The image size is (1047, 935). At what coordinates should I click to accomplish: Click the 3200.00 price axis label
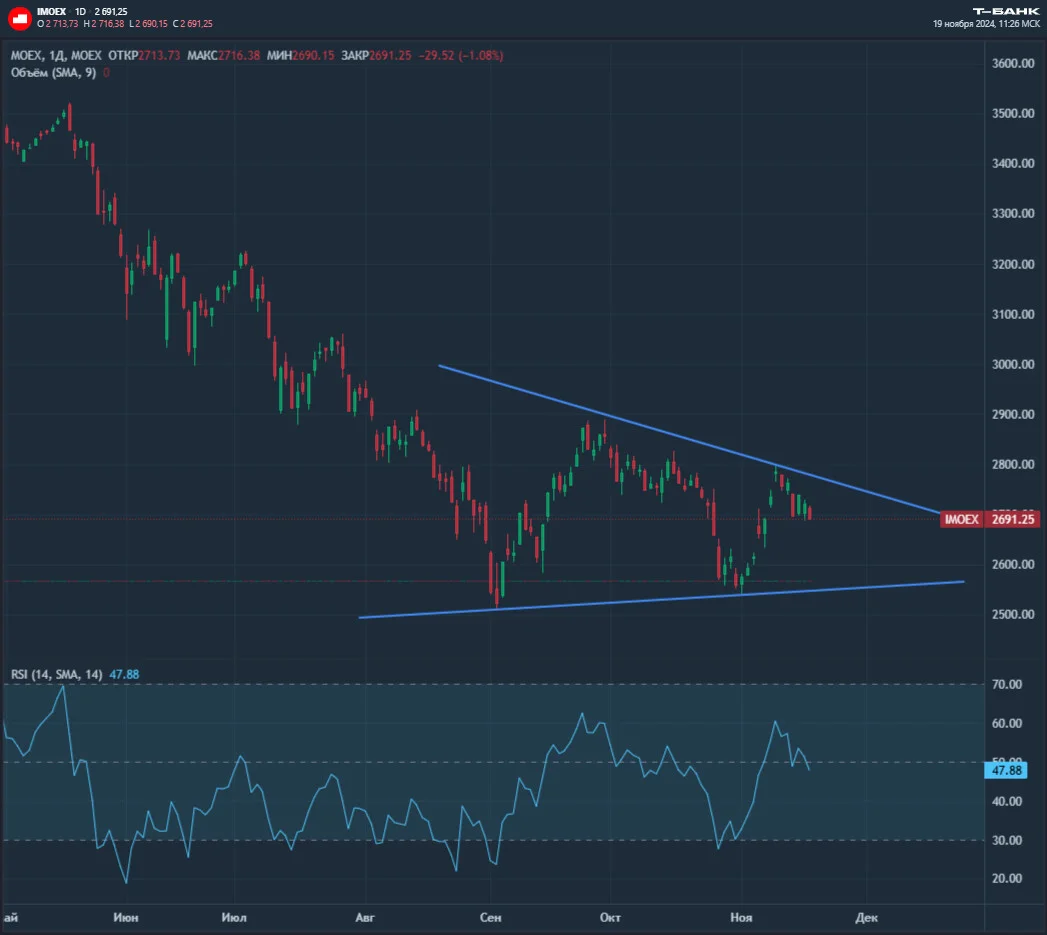[1014, 264]
